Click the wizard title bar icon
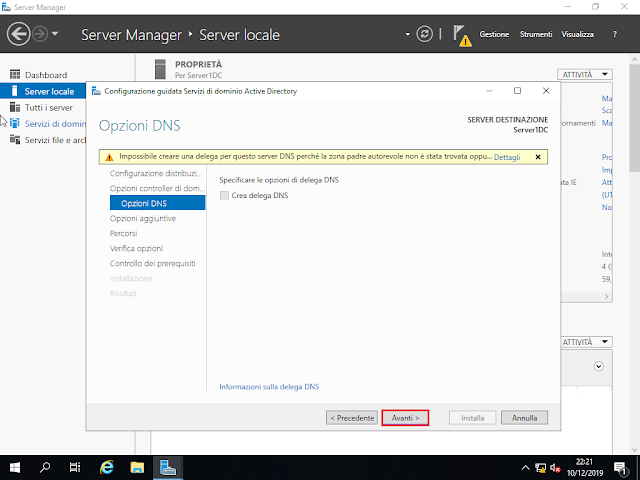Viewport: 640px width, 480px height. pyautogui.click(x=96, y=91)
